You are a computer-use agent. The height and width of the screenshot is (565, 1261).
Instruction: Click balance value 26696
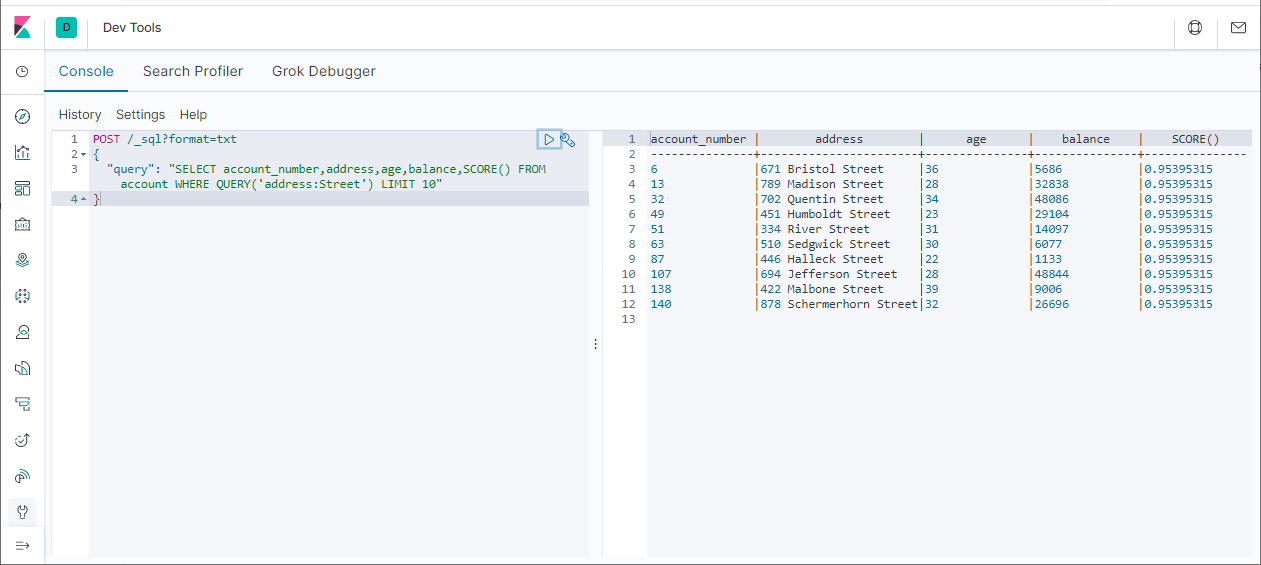[x=1052, y=305]
